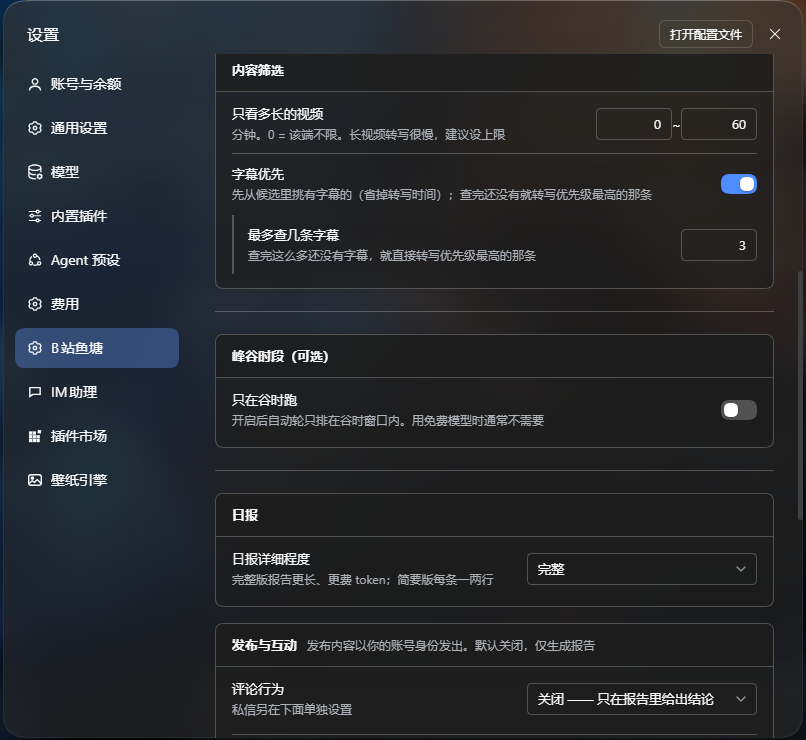Click the 插件市场 grid icon

[x=34, y=436]
